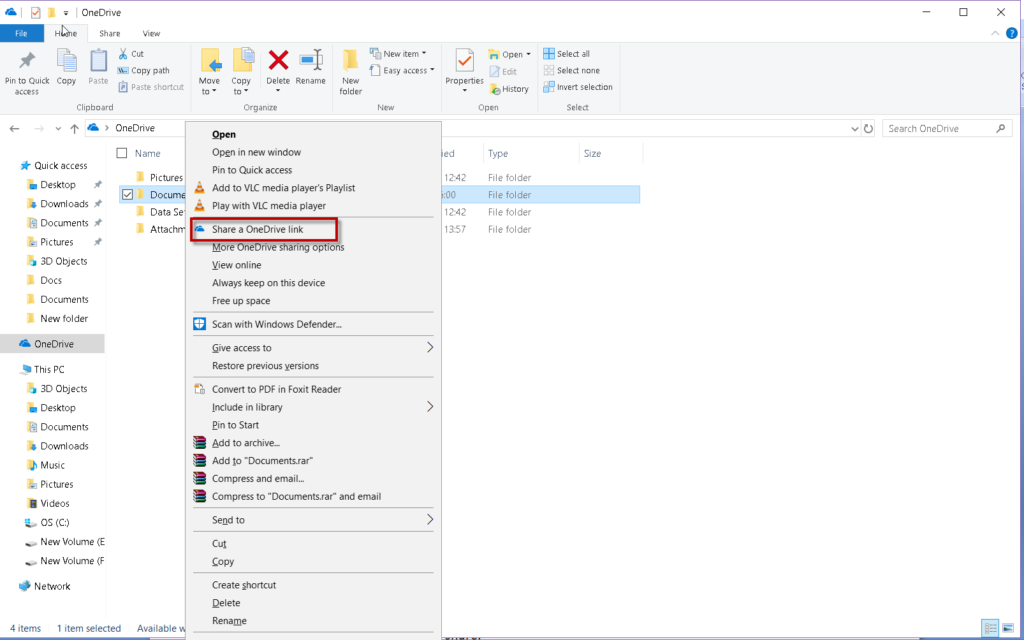Expand Give access to submenu

point(313,348)
